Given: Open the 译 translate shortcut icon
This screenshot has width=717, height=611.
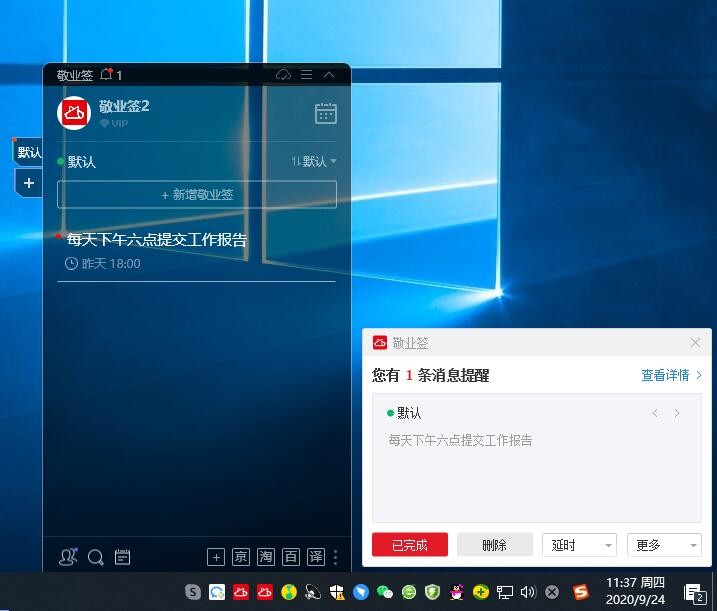Looking at the screenshot, I should point(316,557).
